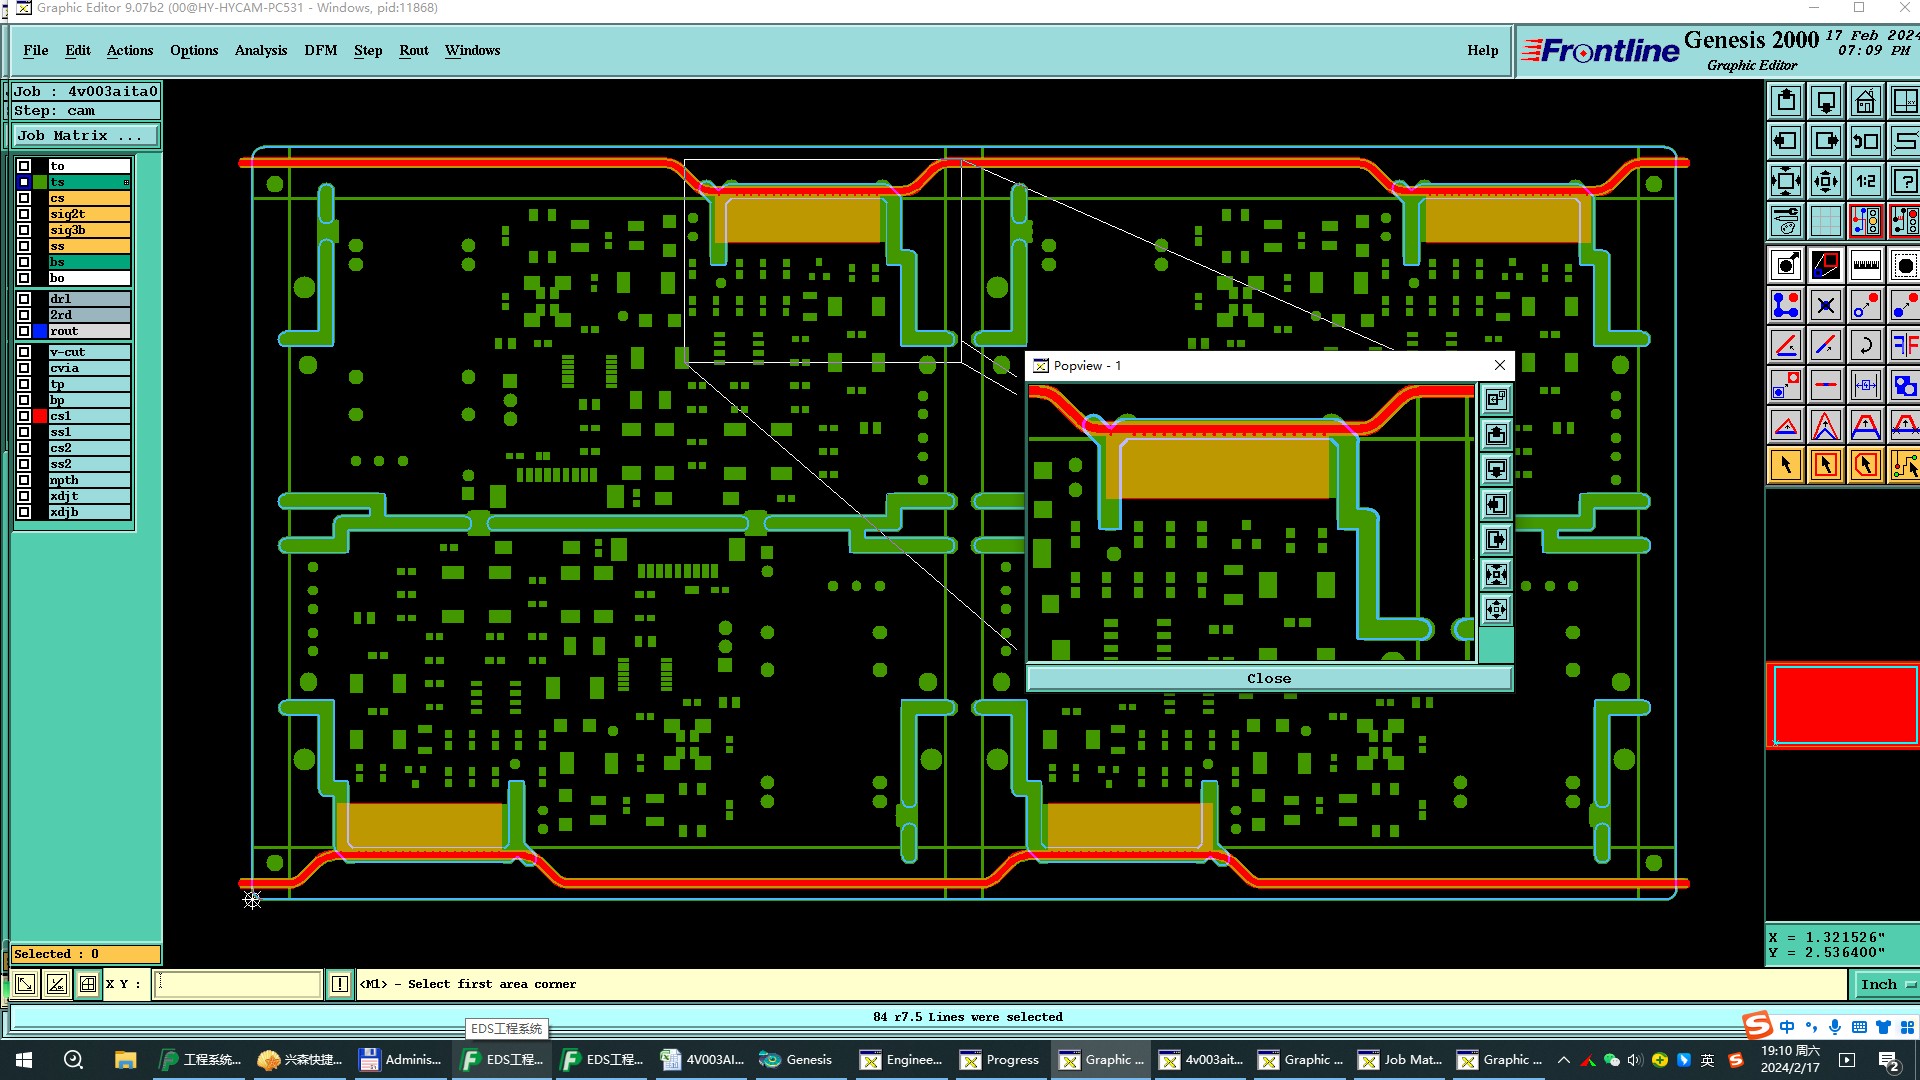Click the pan left view icon

coord(1786,141)
